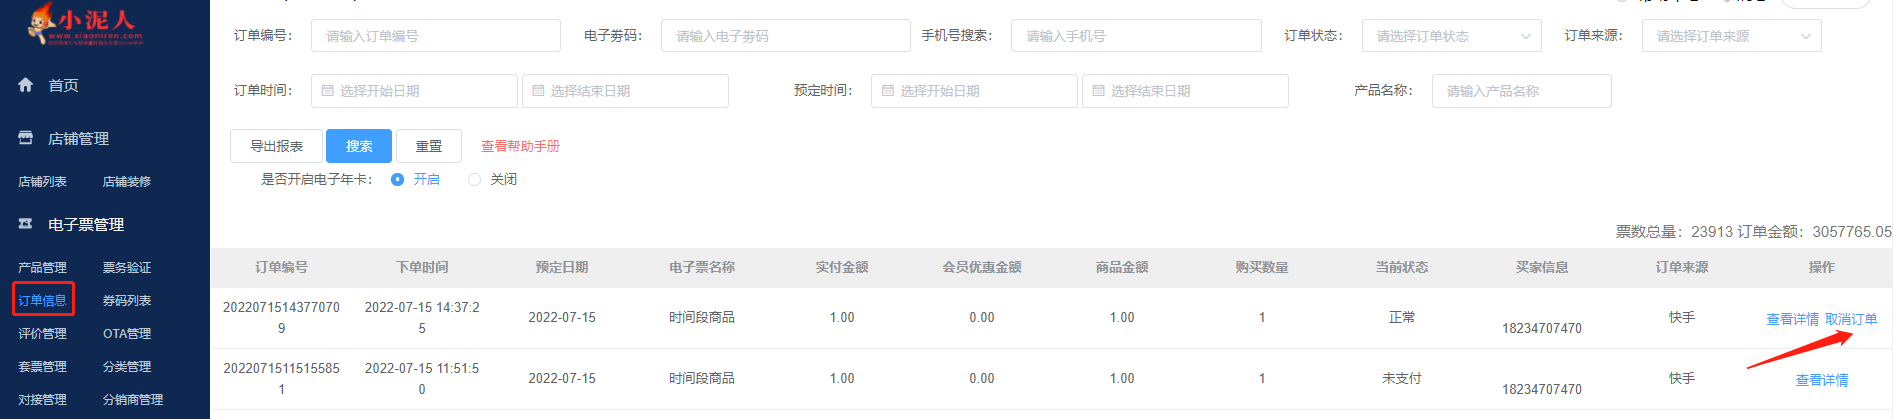Focus the 手机号搜索 input field
This screenshot has height=419, width=1893.
1135,36
